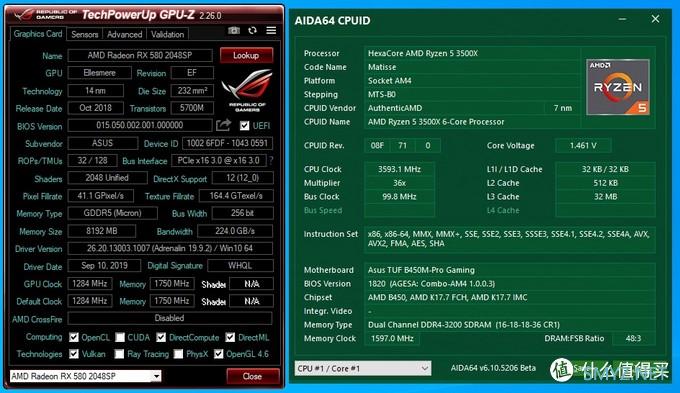Image resolution: width=680 pixels, height=393 pixels.
Task: Open the GPU-Z hamburger menu
Action: tap(271, 30)
